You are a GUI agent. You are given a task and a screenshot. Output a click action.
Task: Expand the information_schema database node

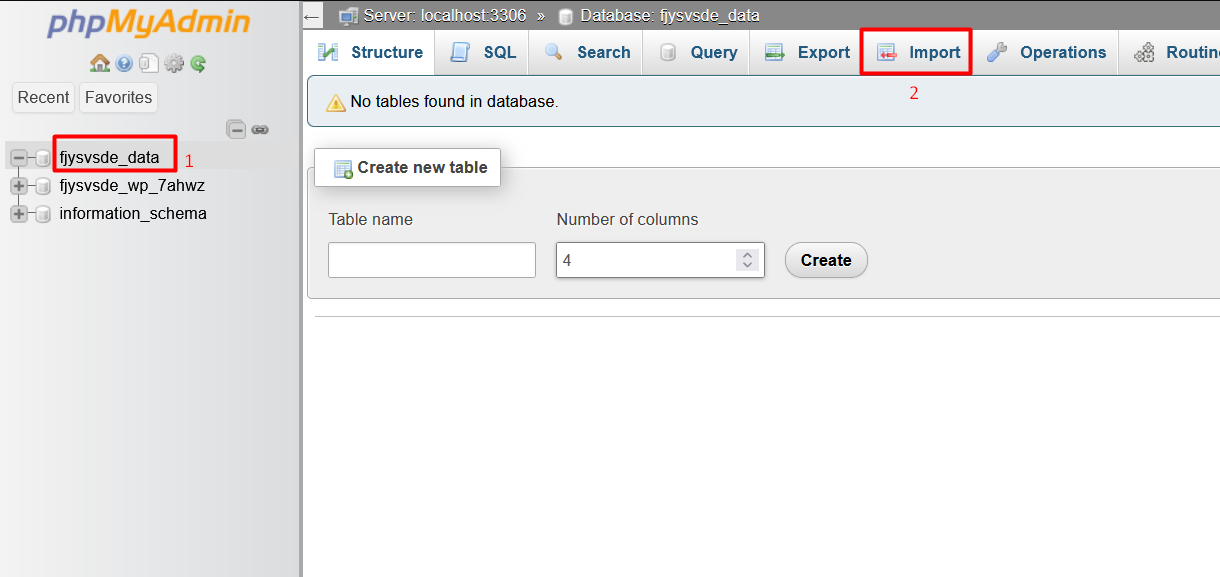(19, 214)
